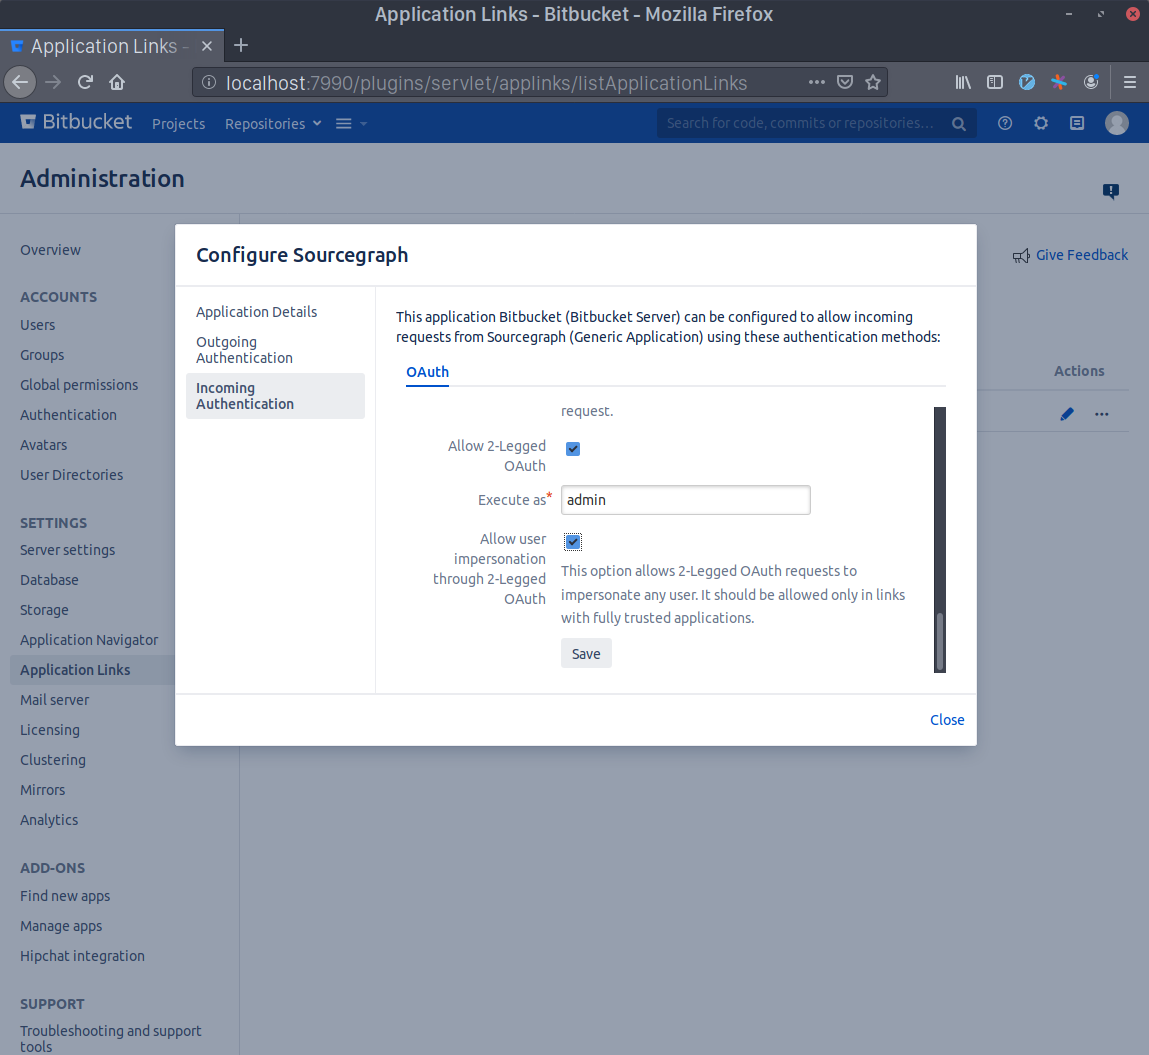The width and height of the screenshot is (1149, 1055).
Task: Click inside the Execute as field
Action: point(685,500)
